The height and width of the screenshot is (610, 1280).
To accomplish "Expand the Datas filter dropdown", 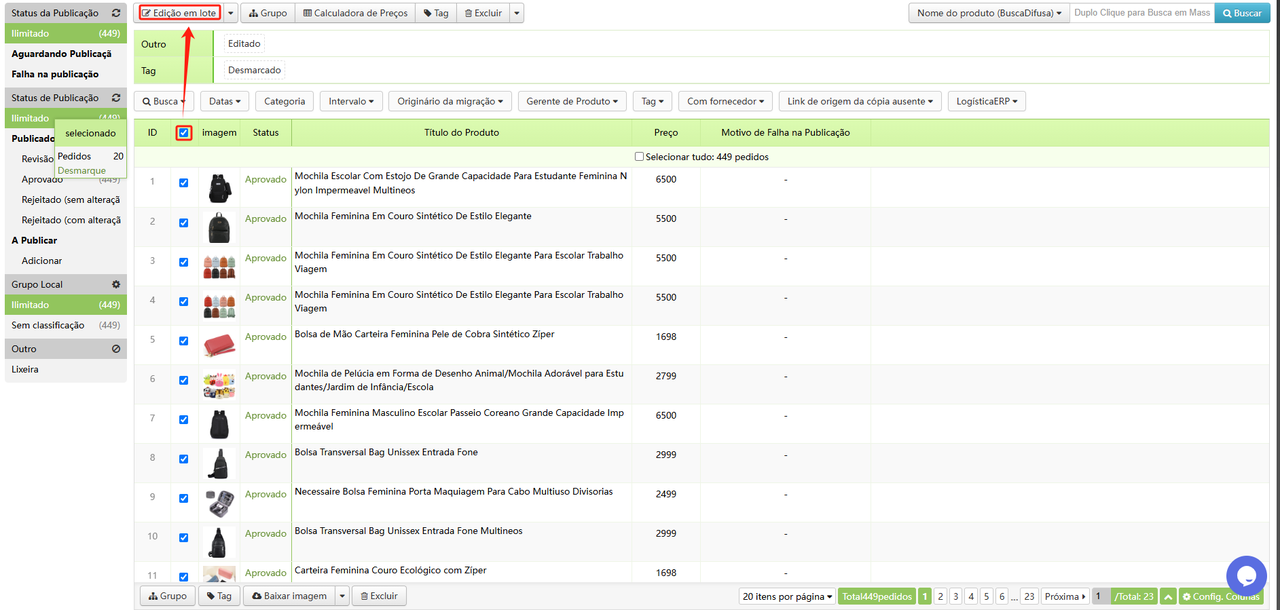I will tap(225, 101).
